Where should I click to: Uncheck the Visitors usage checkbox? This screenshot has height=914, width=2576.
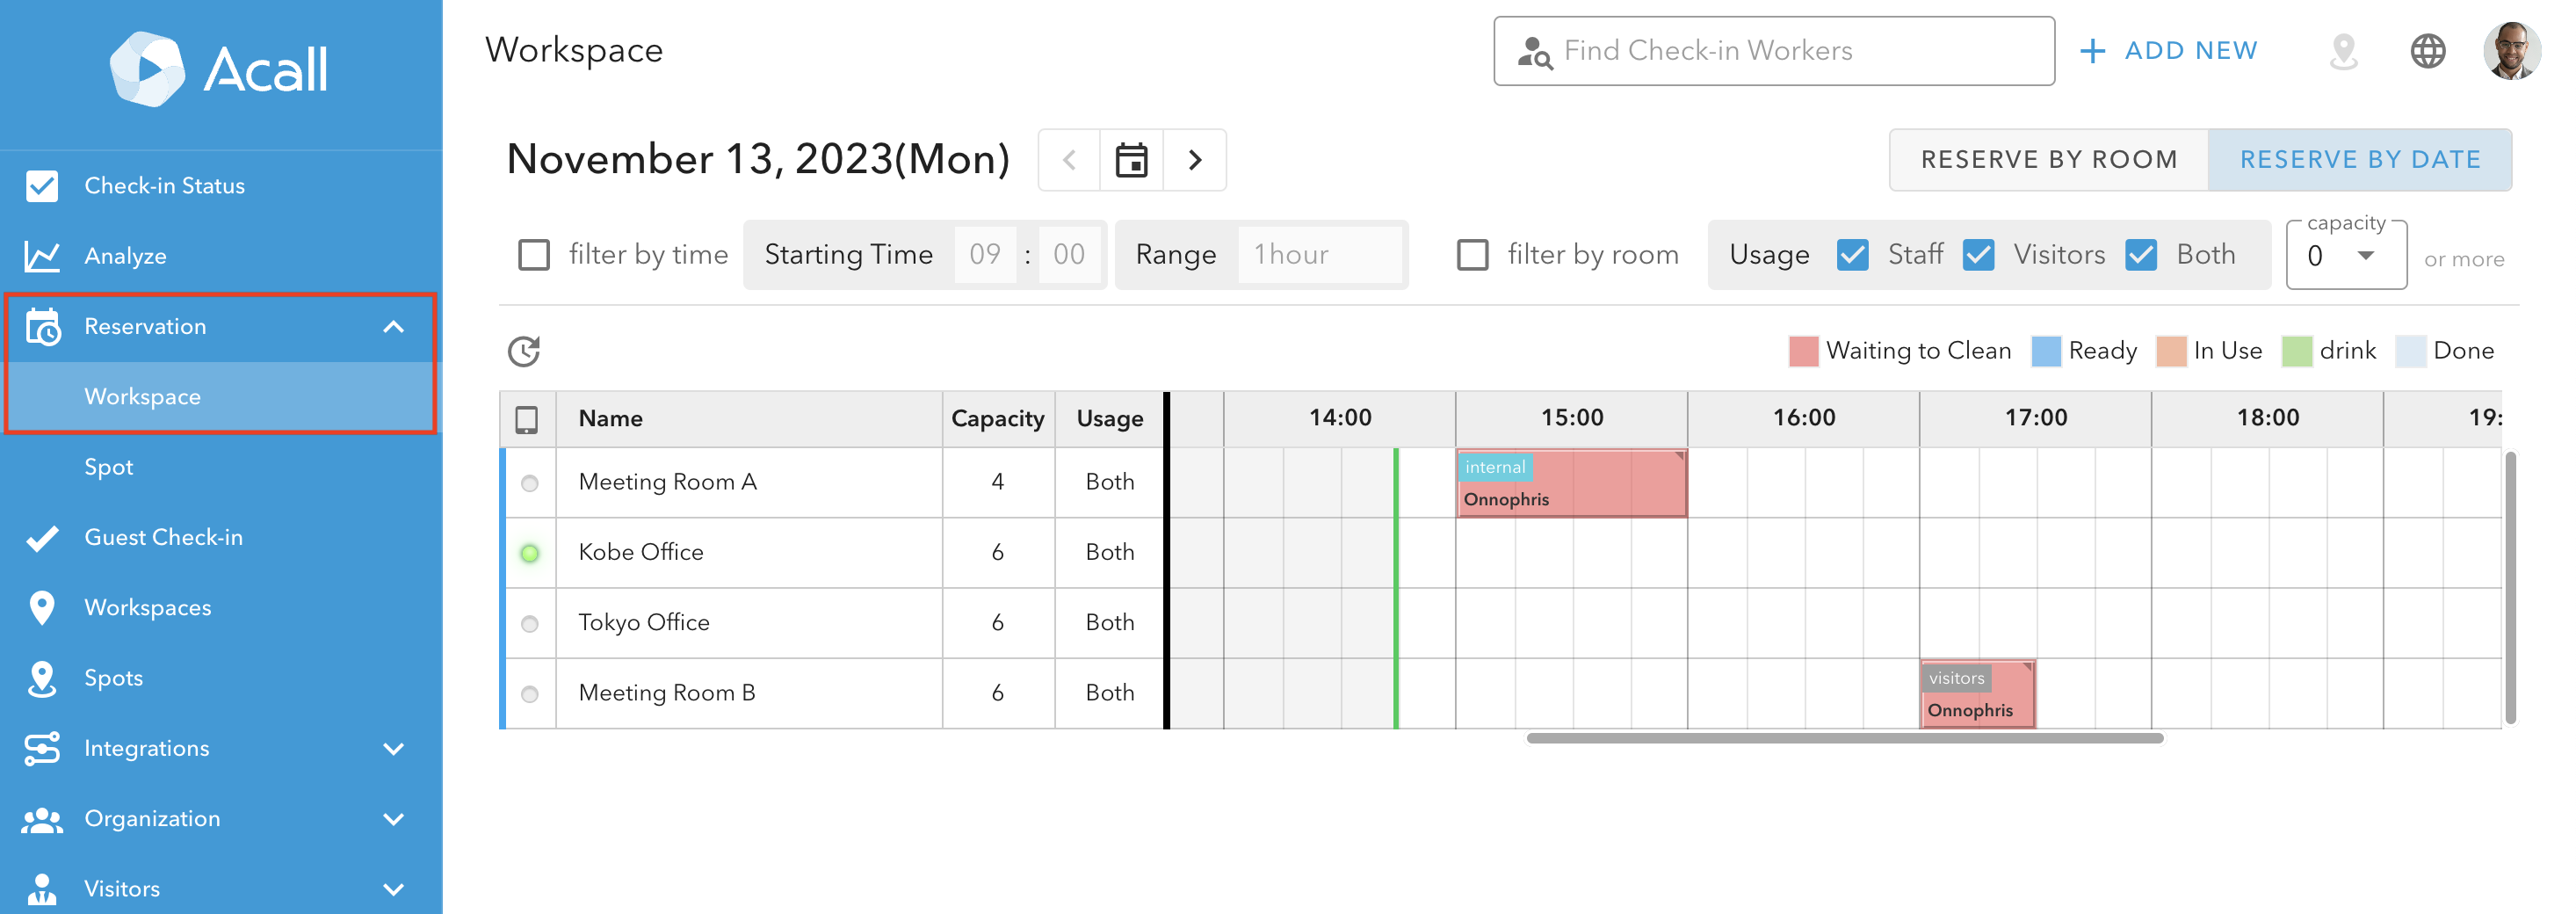[x=1978, y=255]
